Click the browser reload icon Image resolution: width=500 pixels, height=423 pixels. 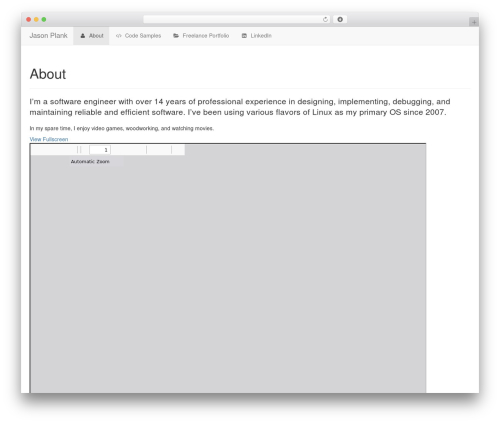325,19
